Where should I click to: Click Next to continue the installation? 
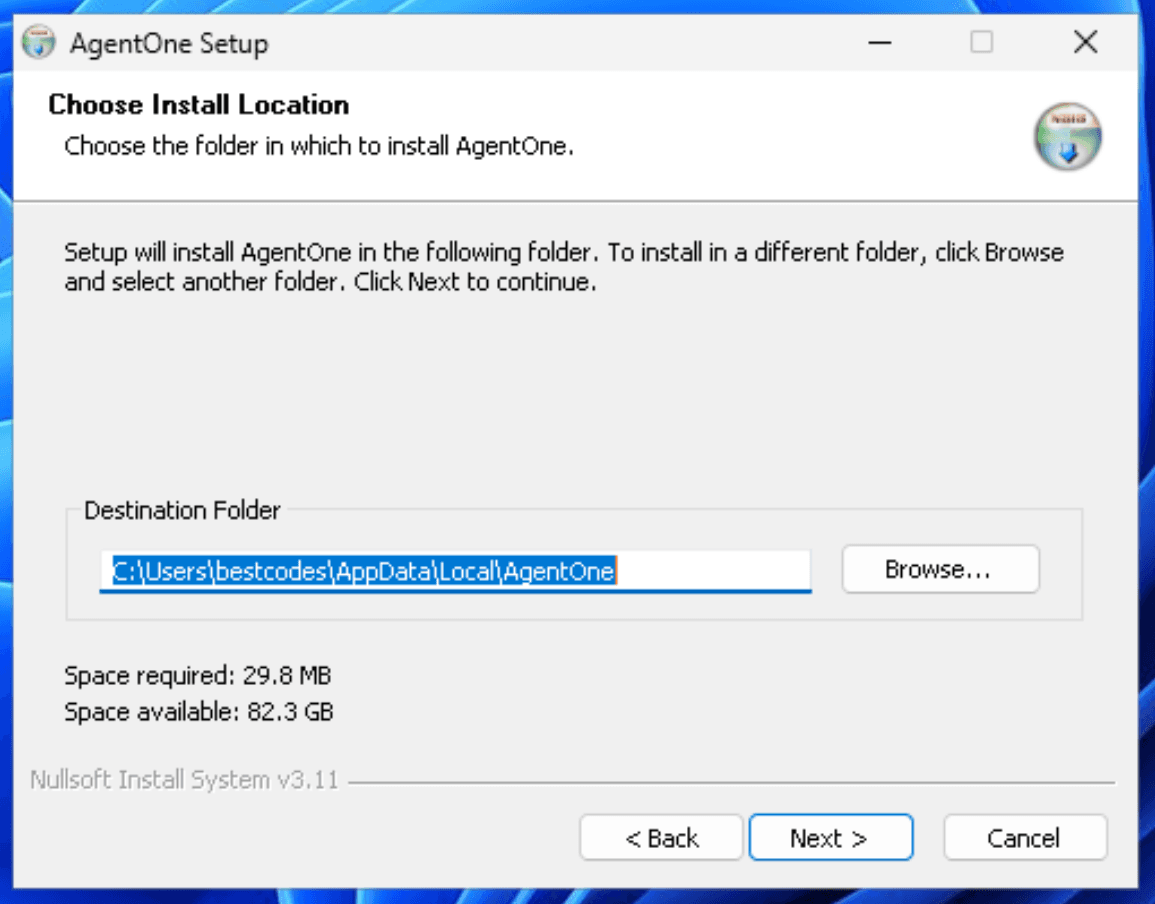point(830,838)
